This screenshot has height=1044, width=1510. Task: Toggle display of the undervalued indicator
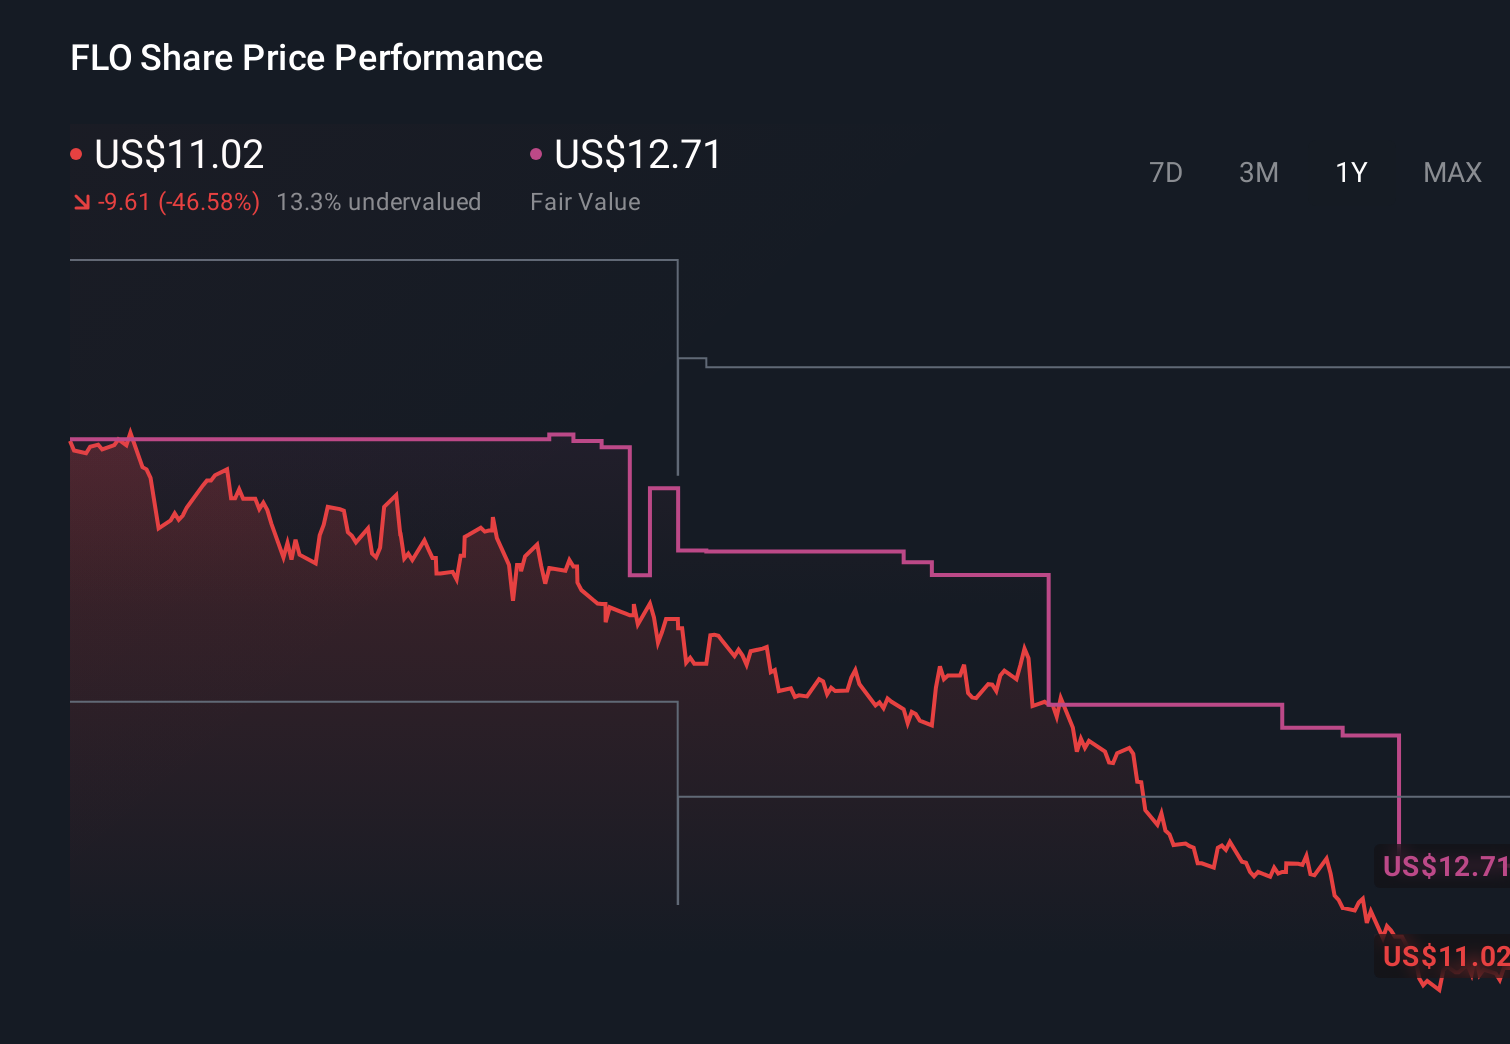pos(380,201)
